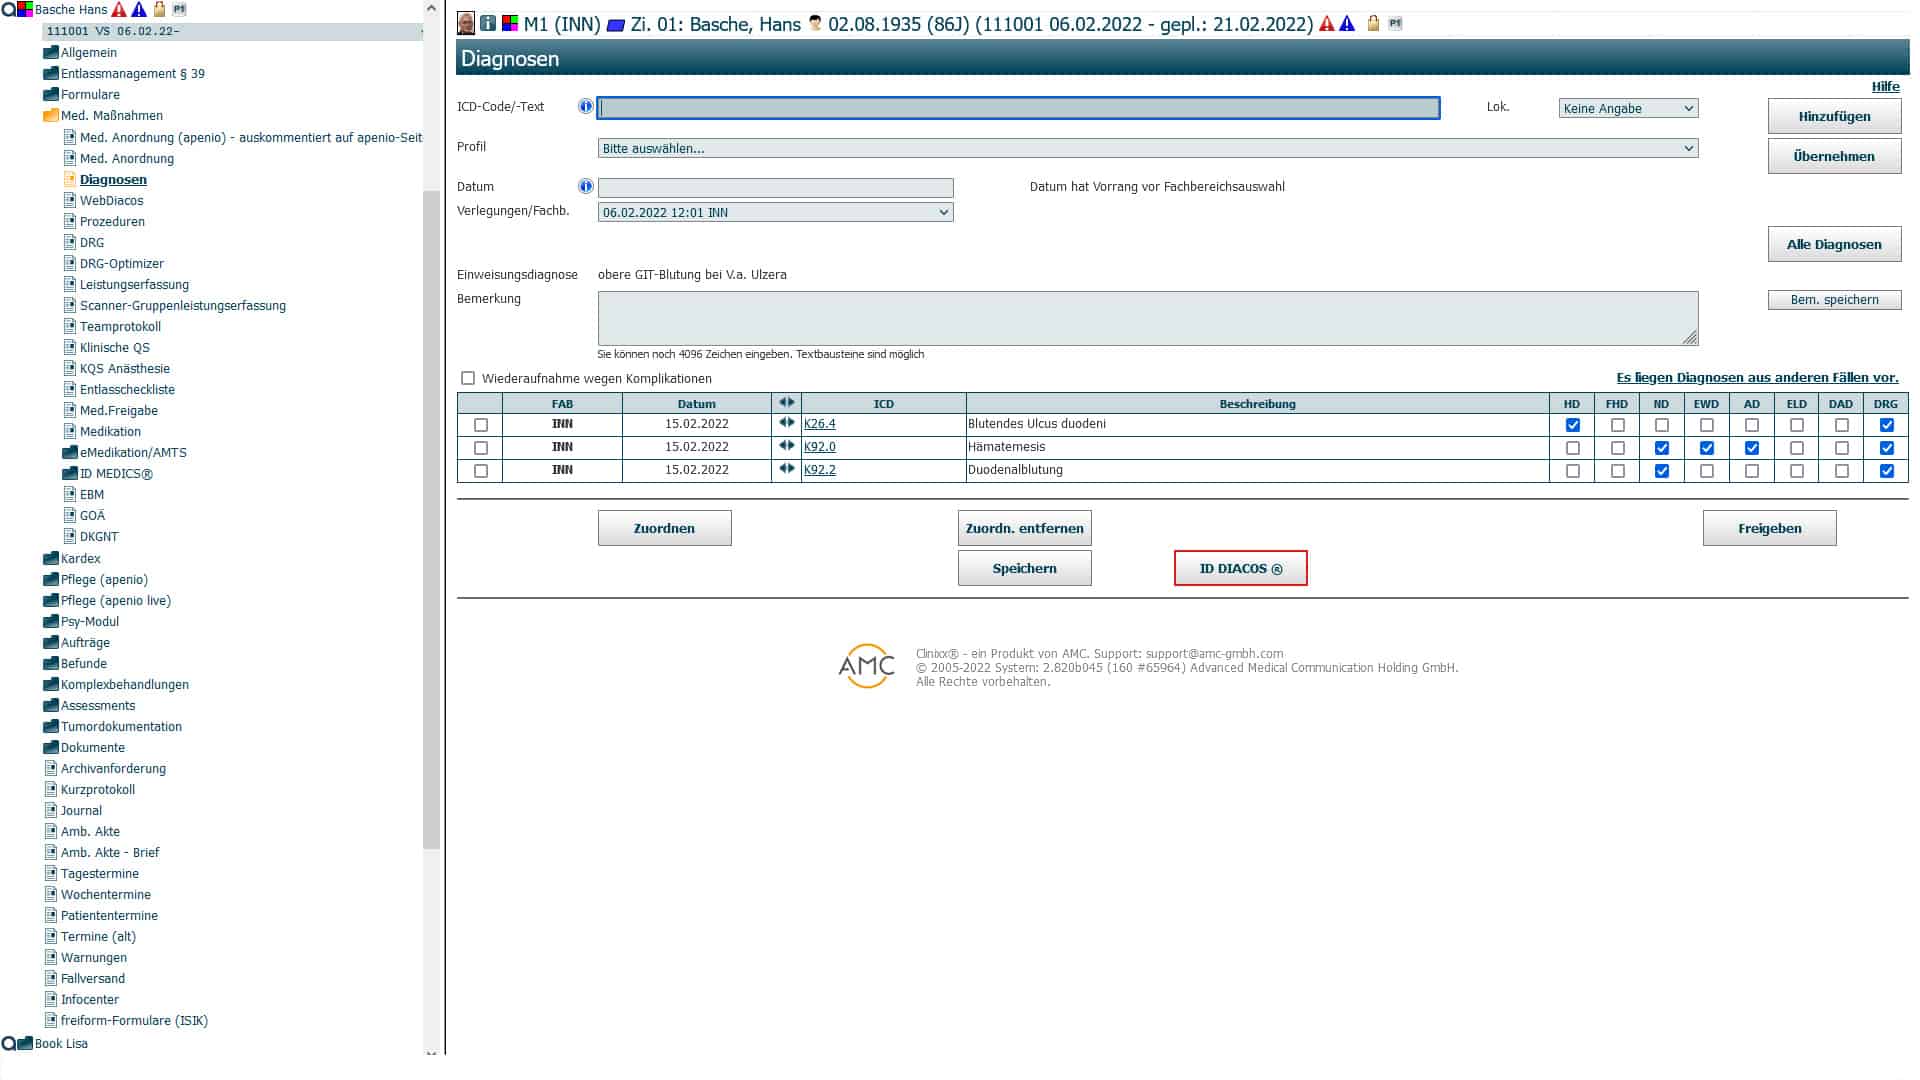Click into the ICD-Code/-Text input field
Viewport: 1920px width, 1080px height.
click(1018, 108)
